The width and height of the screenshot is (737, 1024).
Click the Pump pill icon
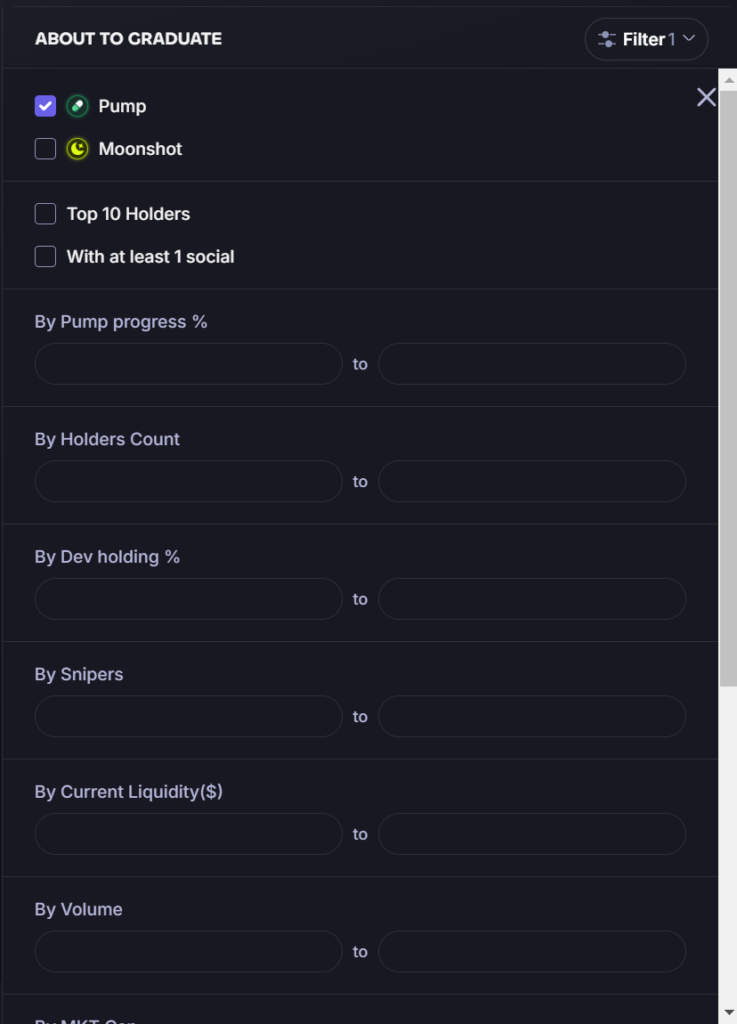pyautogui.click(x=77, y=106)
